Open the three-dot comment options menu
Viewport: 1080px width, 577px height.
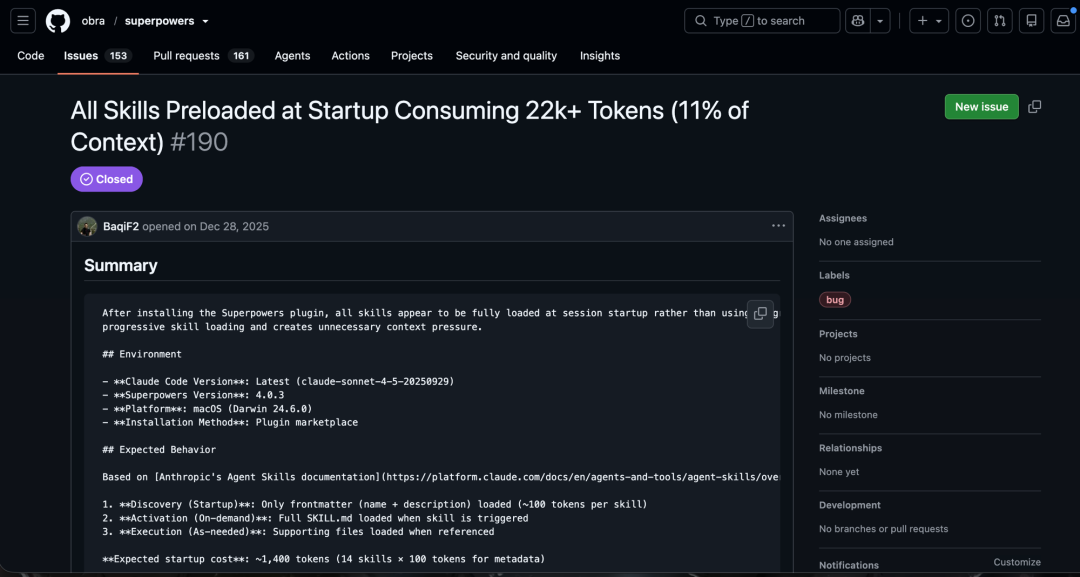click(778, 226)
